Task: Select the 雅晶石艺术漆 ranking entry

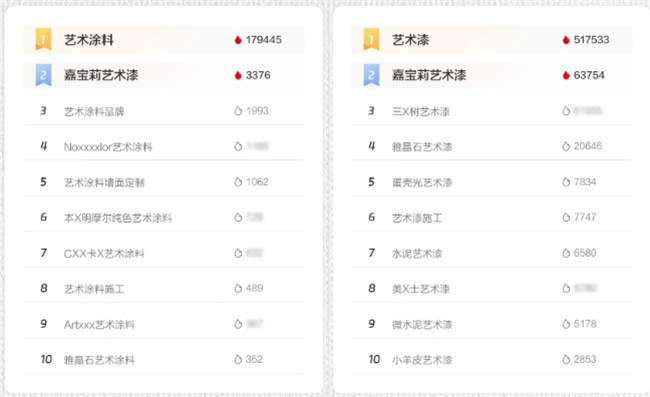Action: pos(422,147)
